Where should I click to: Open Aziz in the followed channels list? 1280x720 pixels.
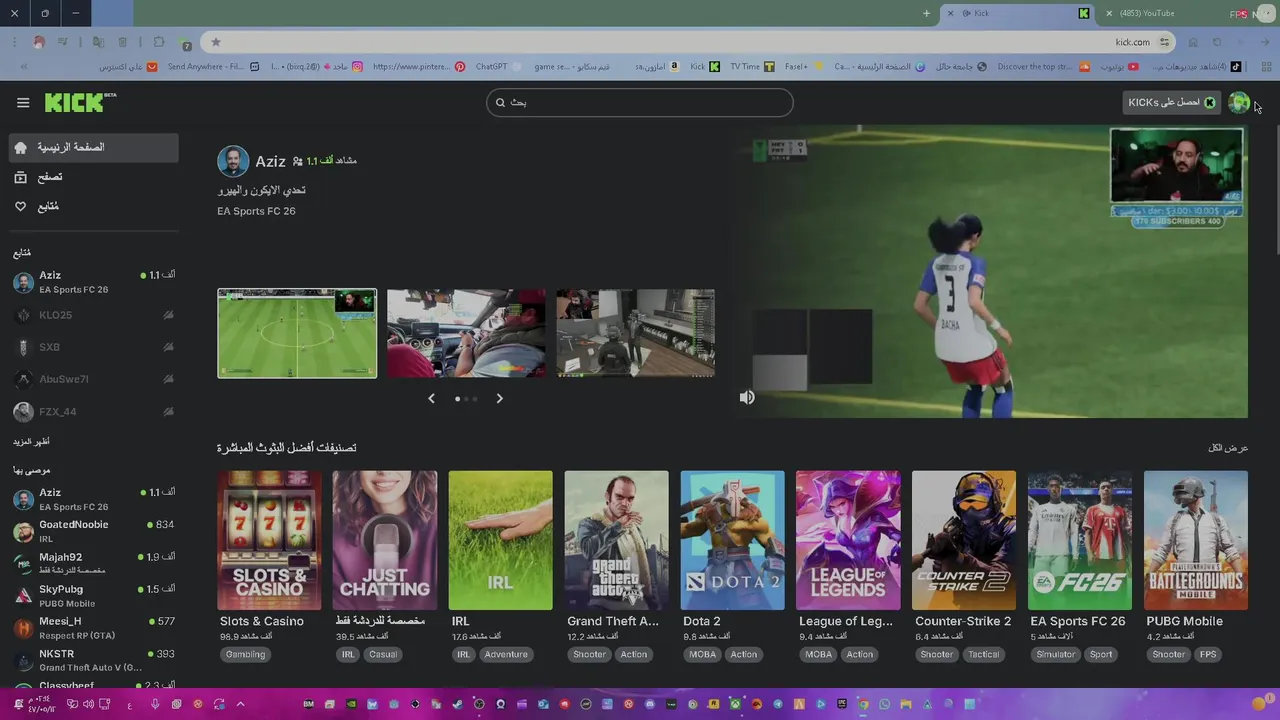(x=94, y=282)
